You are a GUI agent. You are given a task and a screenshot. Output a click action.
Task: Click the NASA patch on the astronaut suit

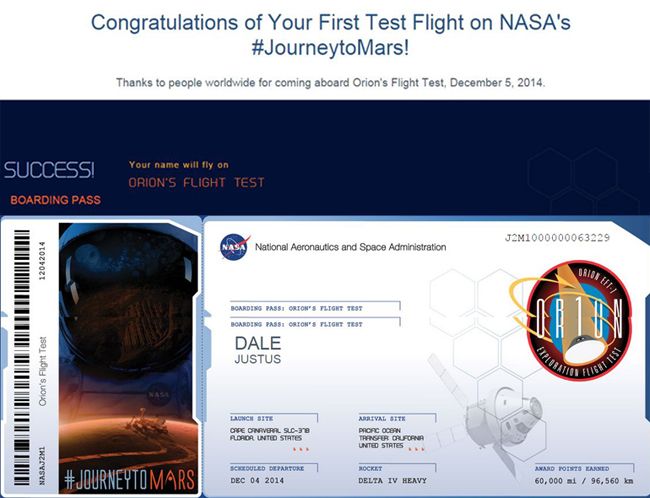tap(158, 395)
